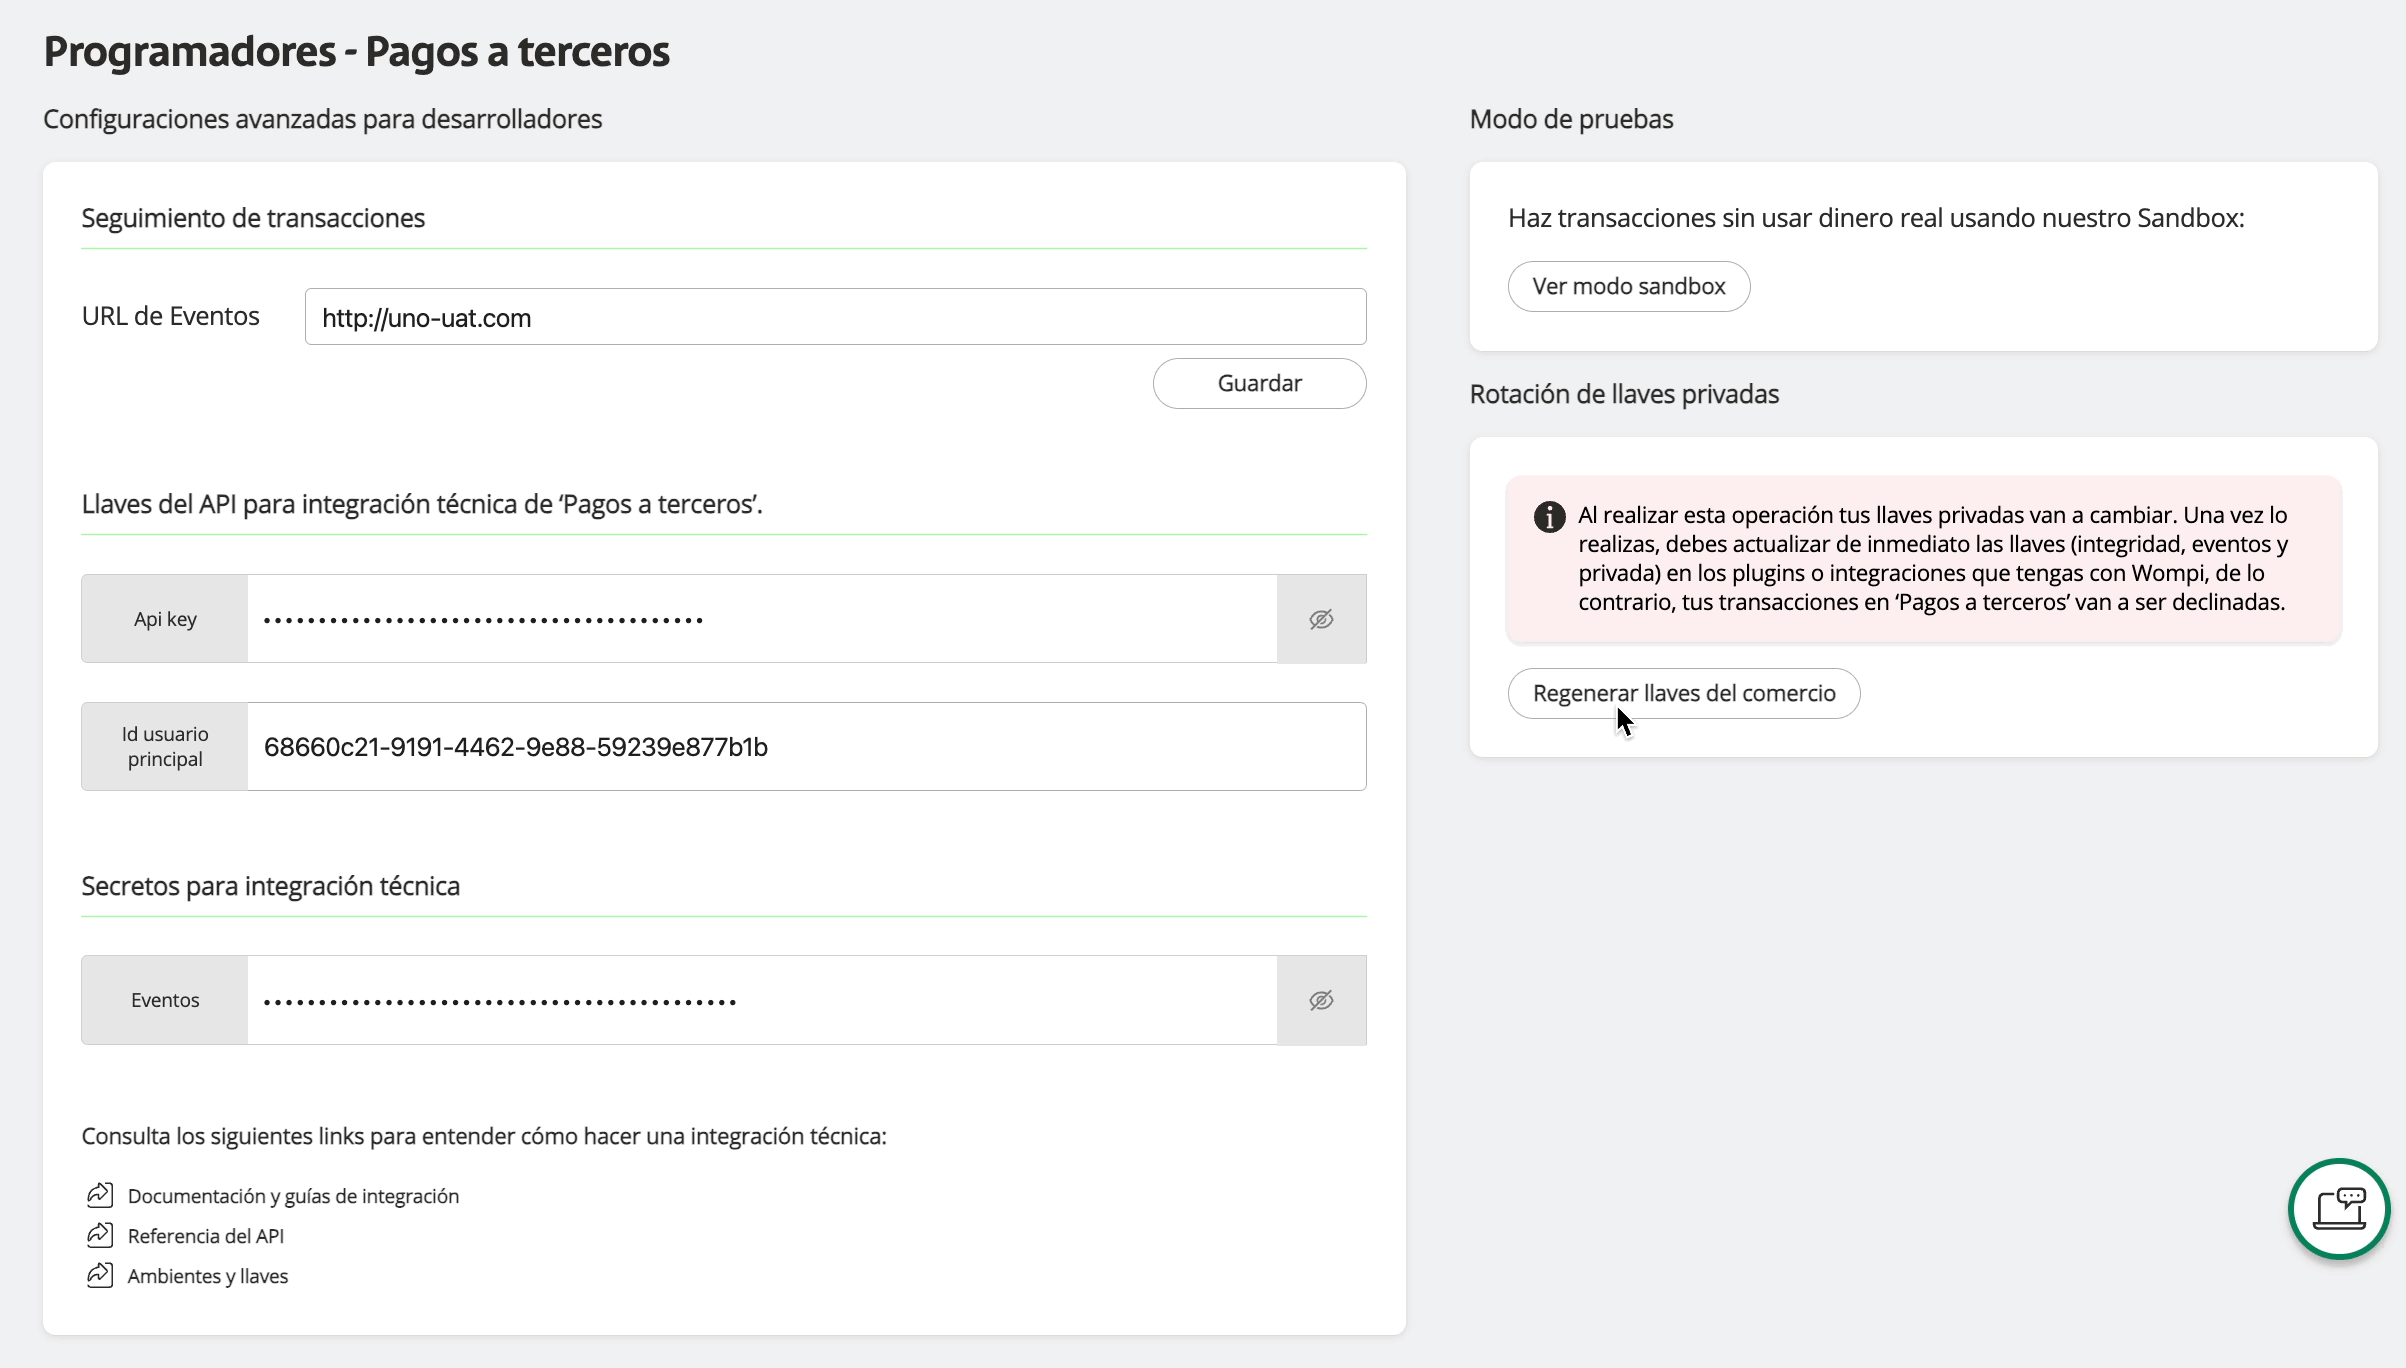The height and width of the screenshot is (1368, 2406).
Task: Click the Api key row label
Action: click(164, 618)
